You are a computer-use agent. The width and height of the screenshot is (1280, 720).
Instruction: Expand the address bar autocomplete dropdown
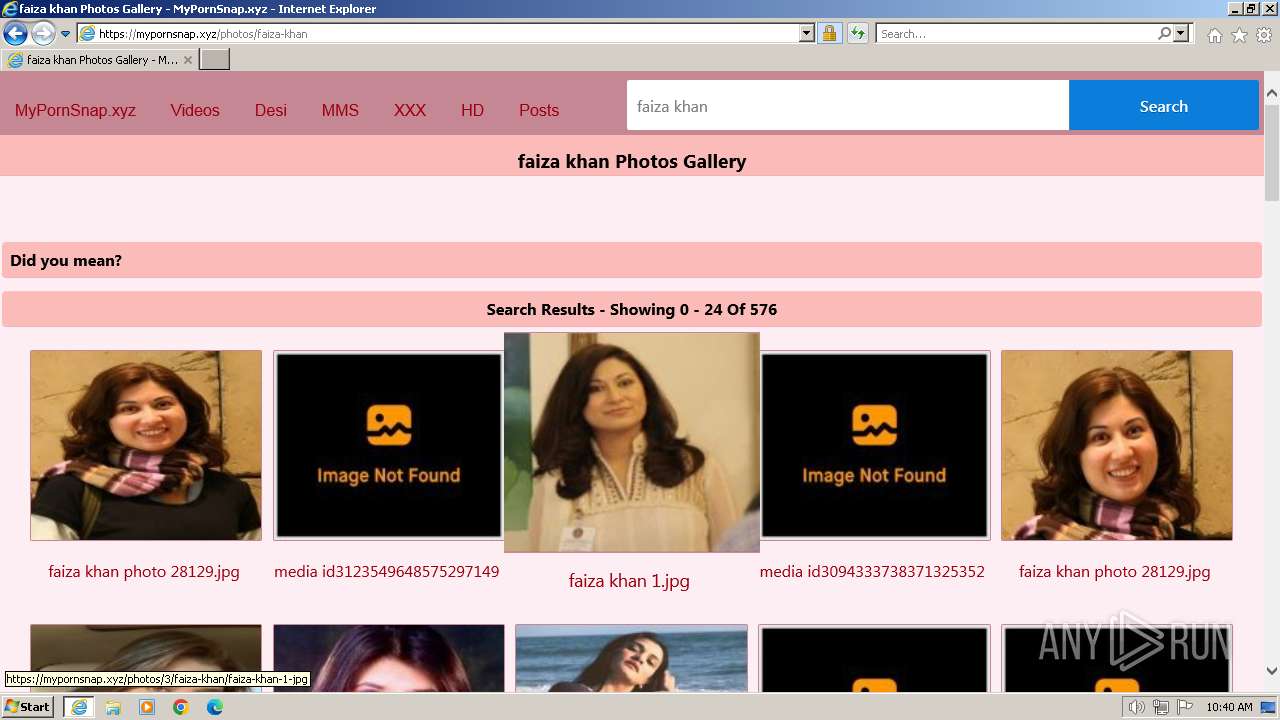(807, 33)
